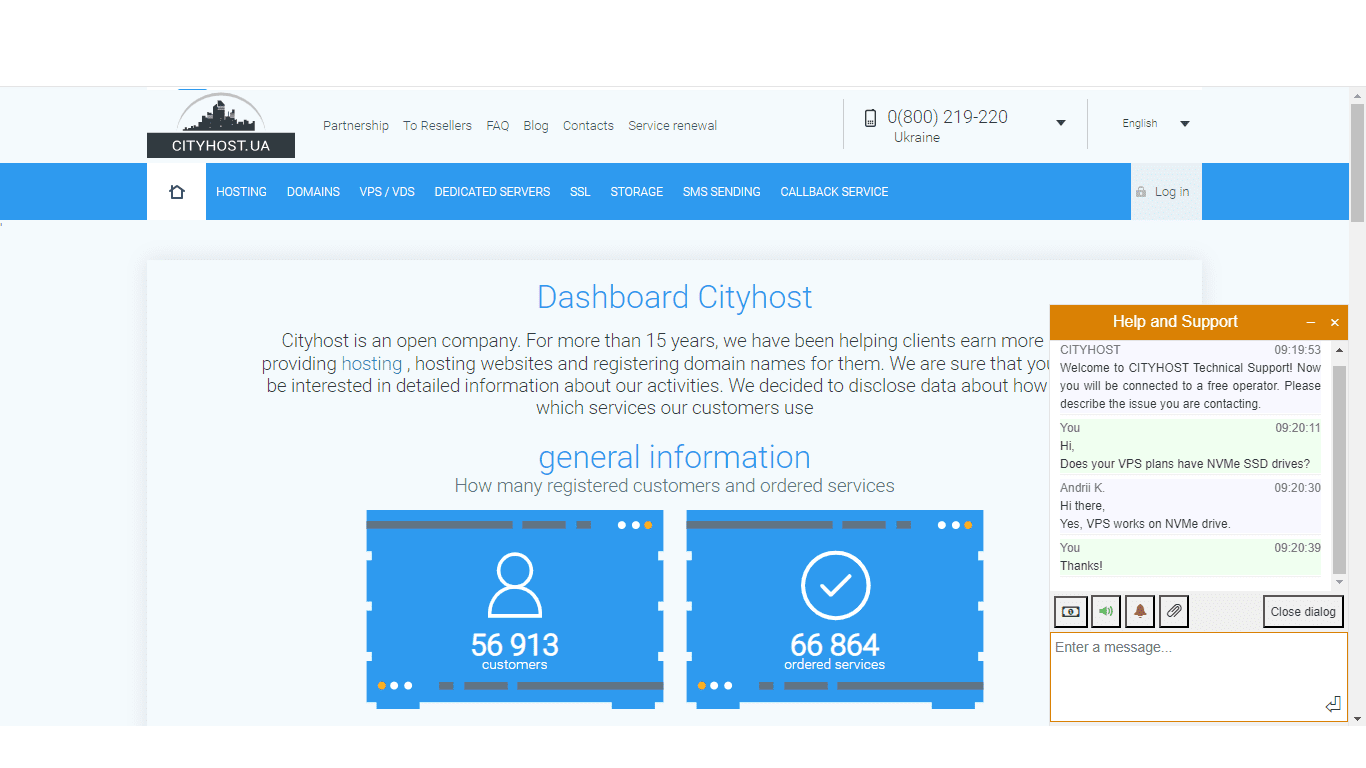Click the Close dialog button
The image size is (1366, 768).
1303,612
